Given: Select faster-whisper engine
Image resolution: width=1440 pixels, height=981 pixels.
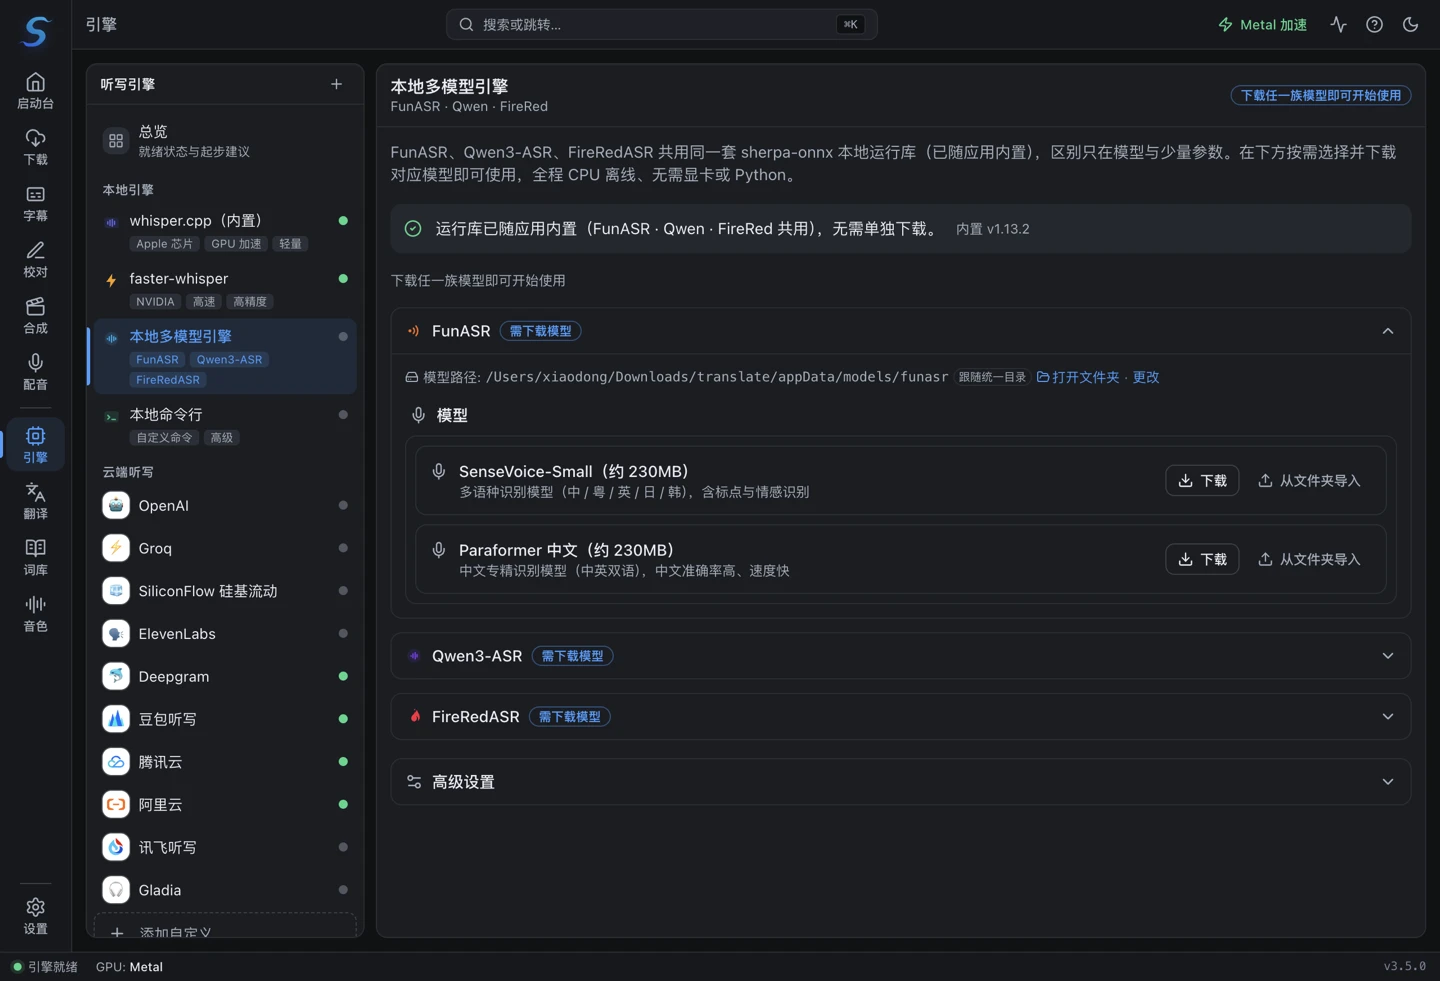Looking at the screenshot, I should pyautogui.click(x=225, y=289).
